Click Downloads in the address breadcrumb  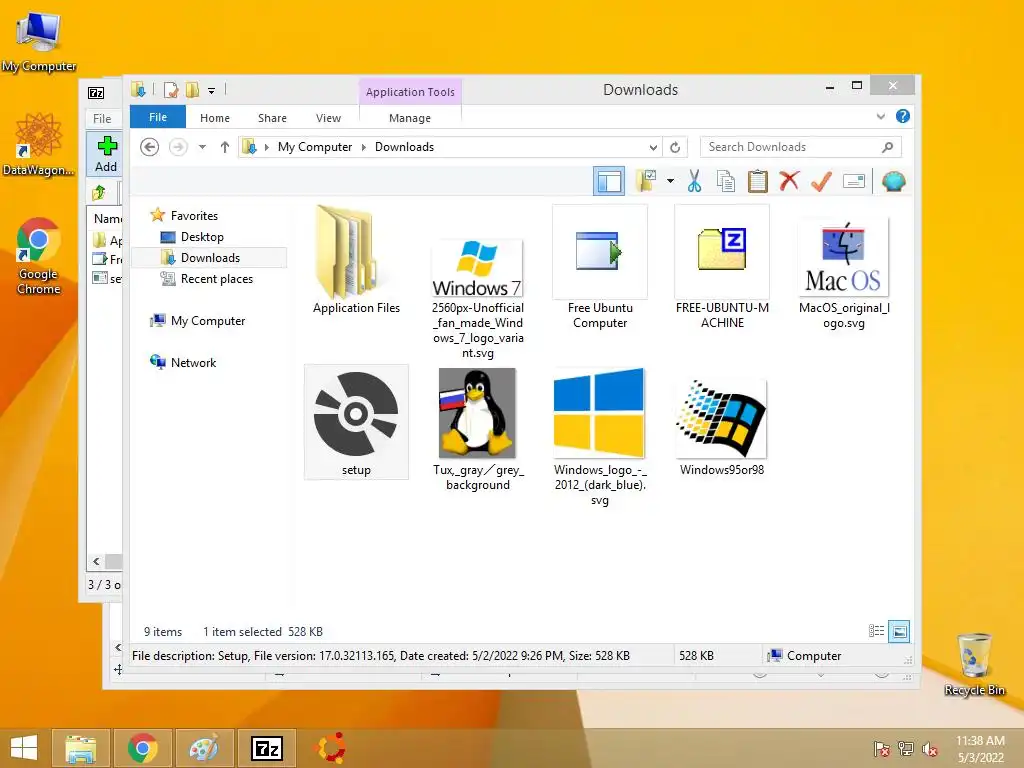click(404, 147)
